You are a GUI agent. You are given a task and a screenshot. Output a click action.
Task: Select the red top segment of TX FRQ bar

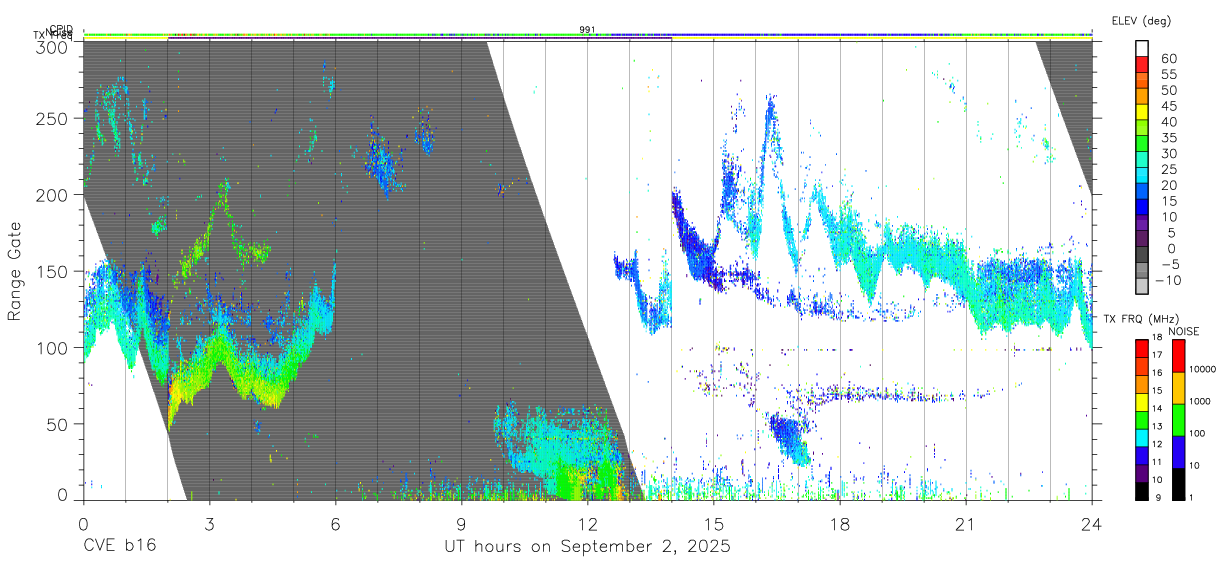click(x=1141, y=348)
